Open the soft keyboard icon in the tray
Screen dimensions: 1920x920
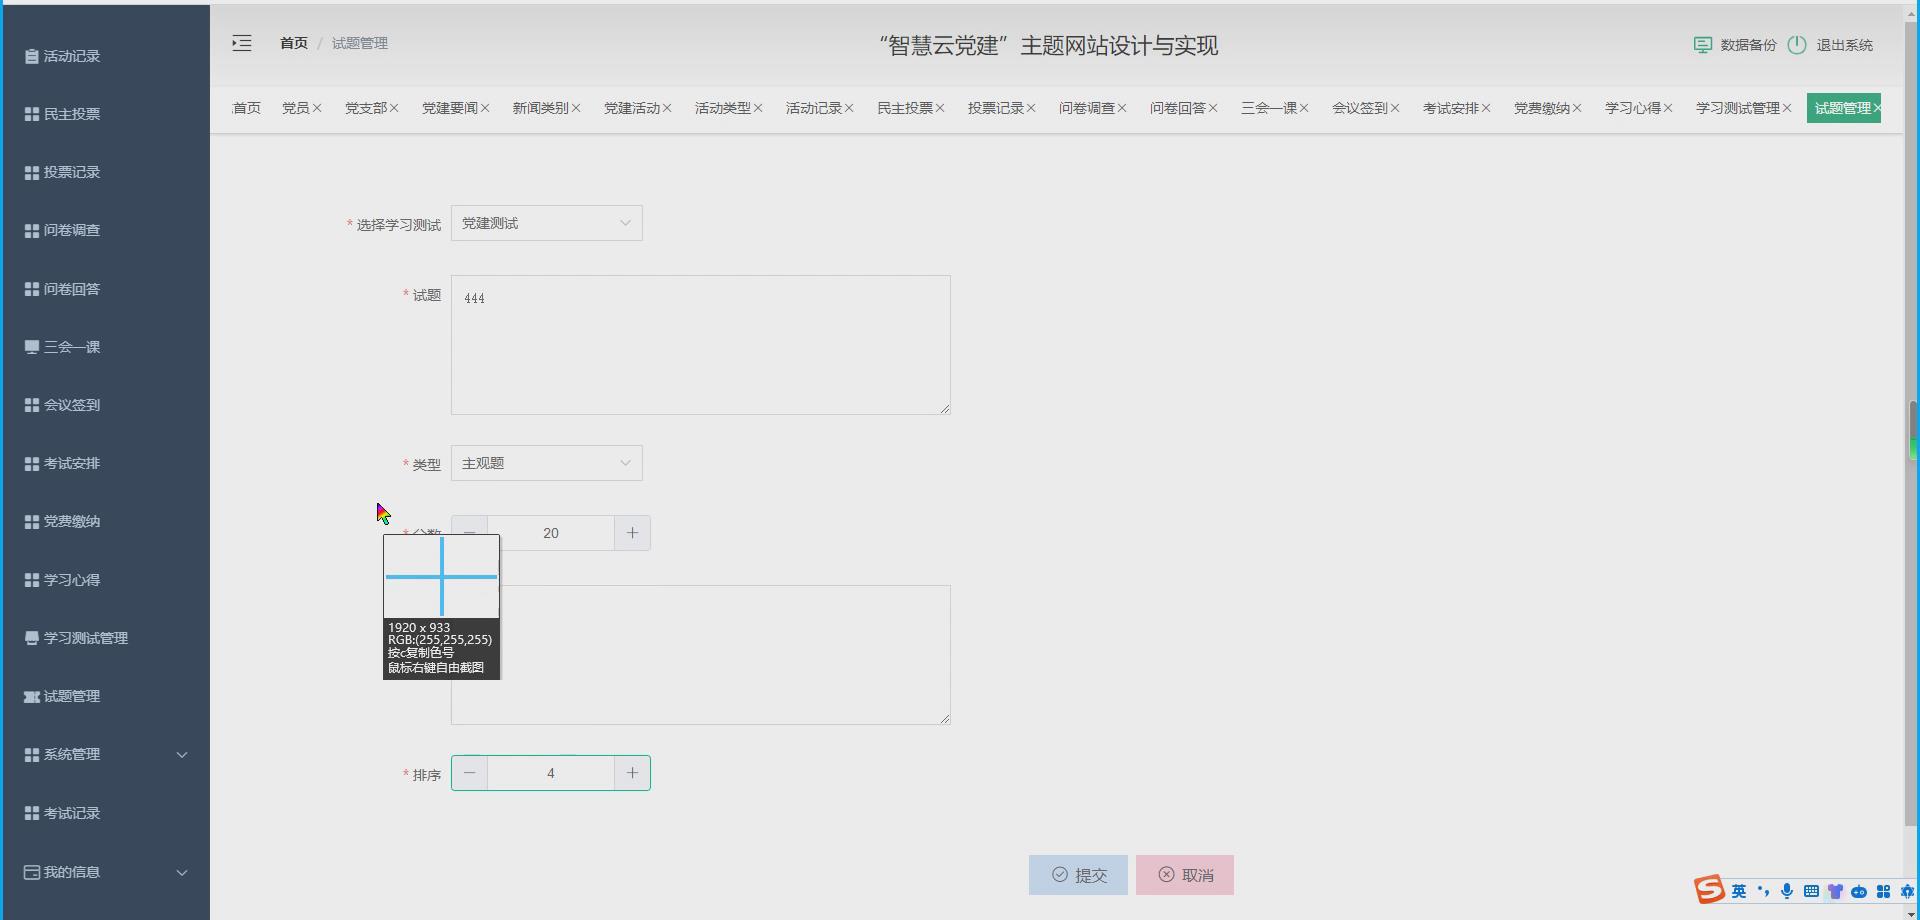click(x=1811, y=890)
